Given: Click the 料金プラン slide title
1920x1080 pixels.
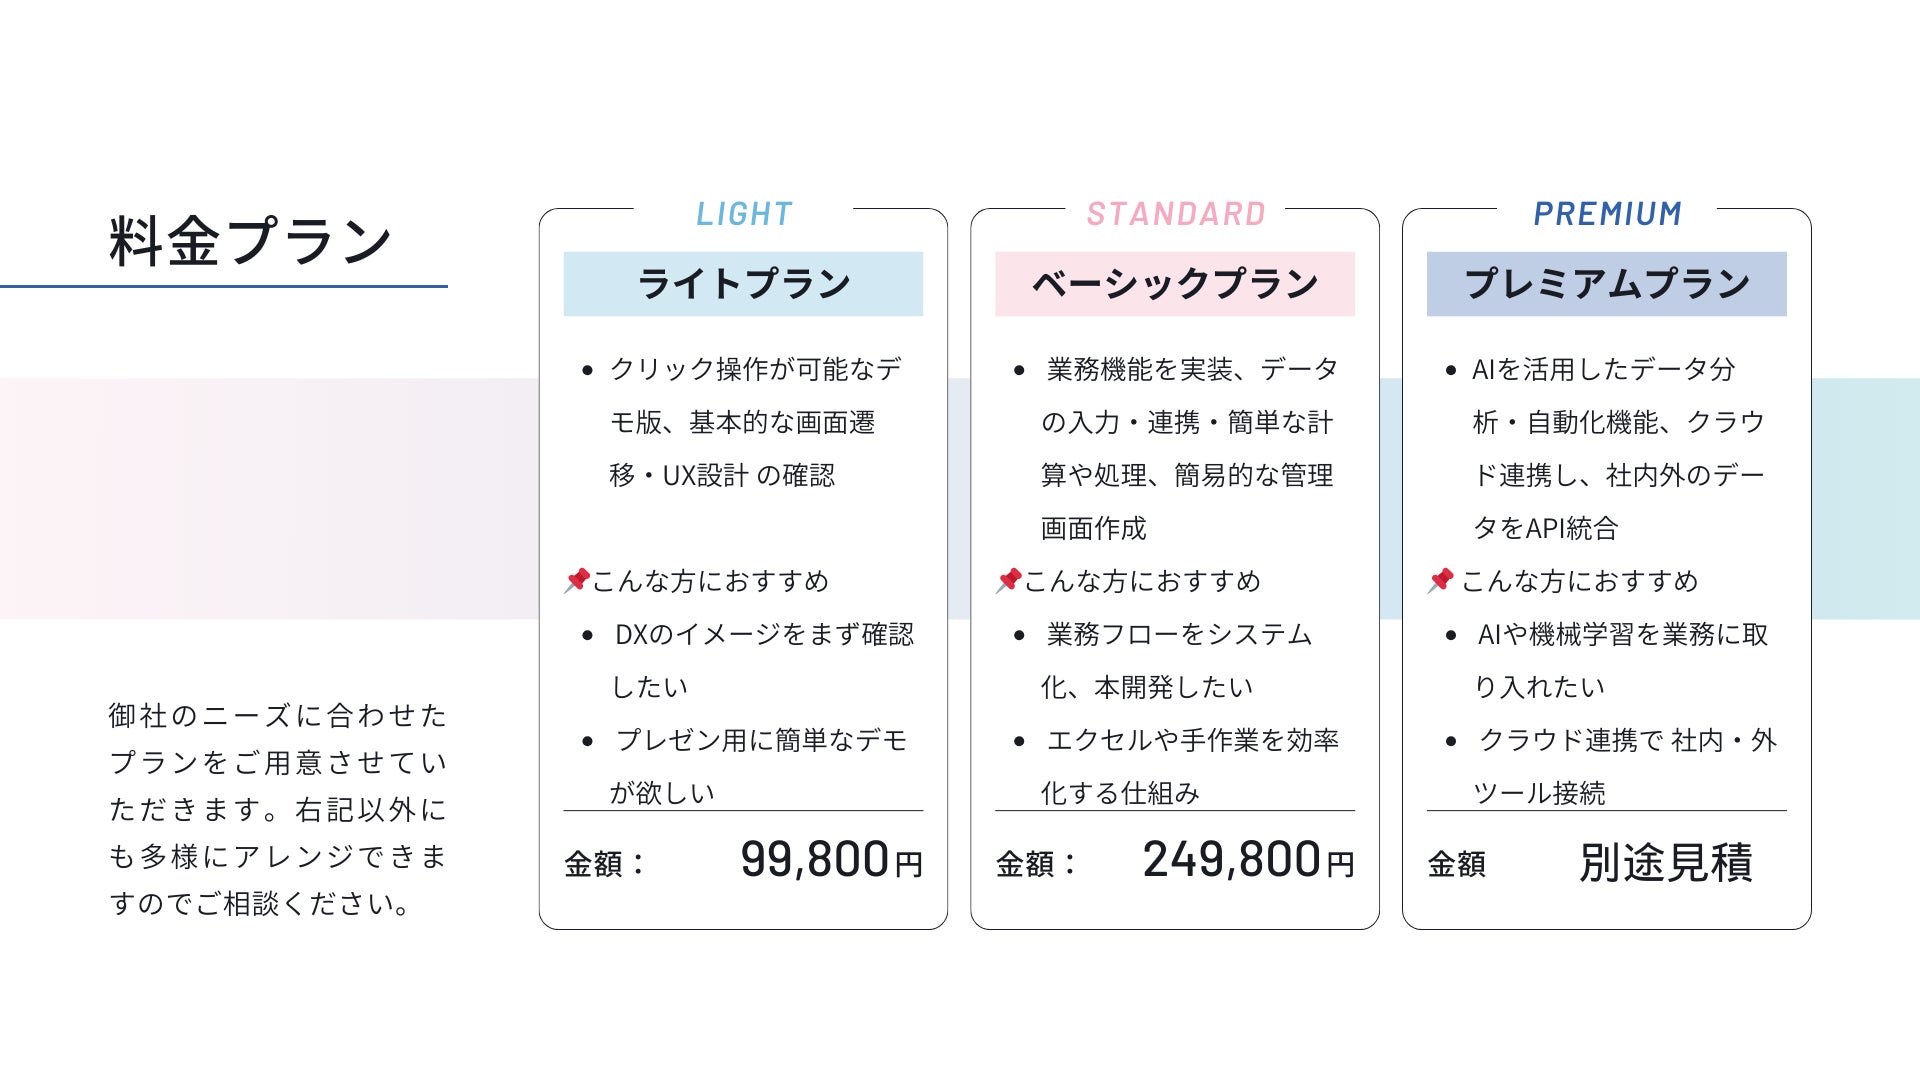Looking at the screenshot, I should (x=250, y=242).
